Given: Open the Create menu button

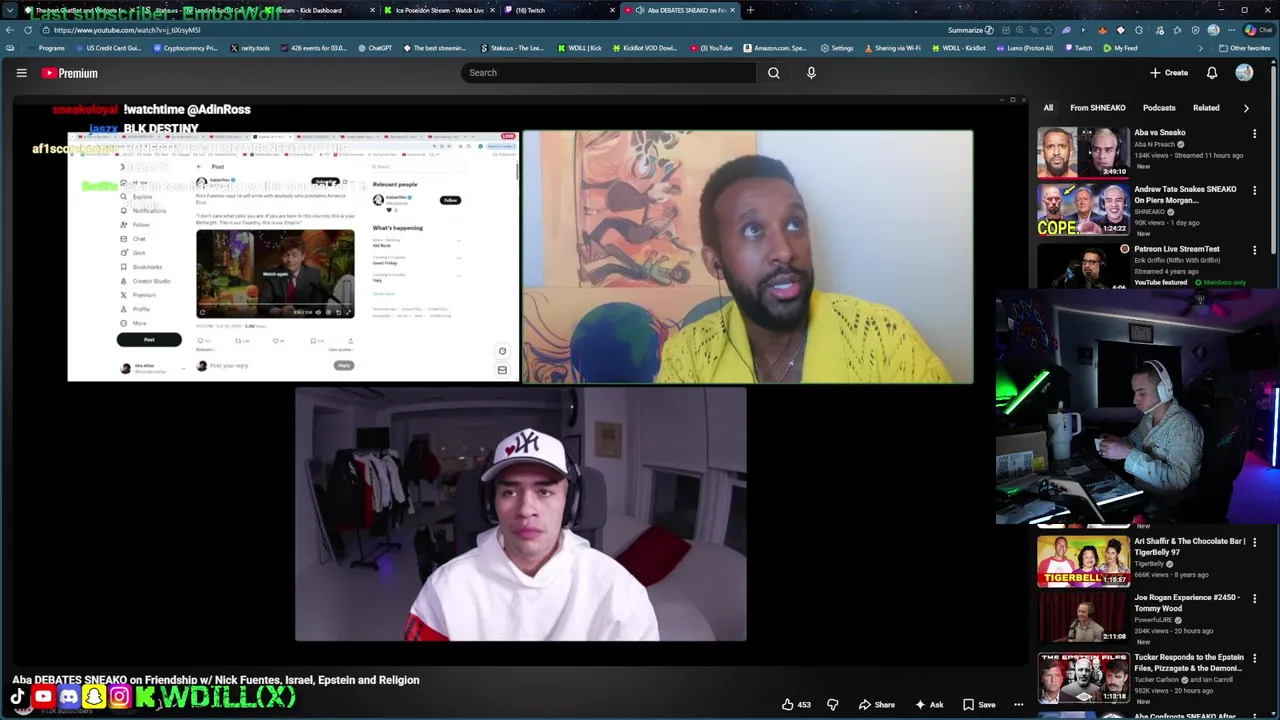Looking at the screenshot, I should pyautogui.click(x=1169, y=73).
